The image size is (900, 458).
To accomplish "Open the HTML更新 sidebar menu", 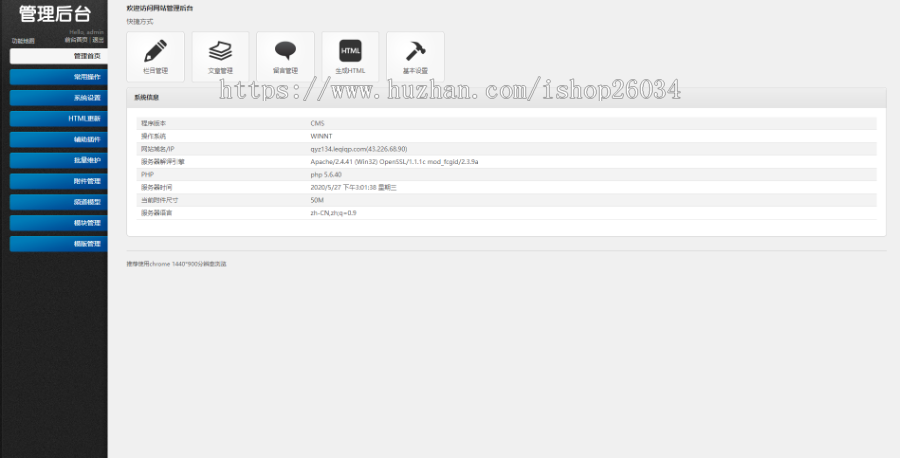I will pos(59,119).
